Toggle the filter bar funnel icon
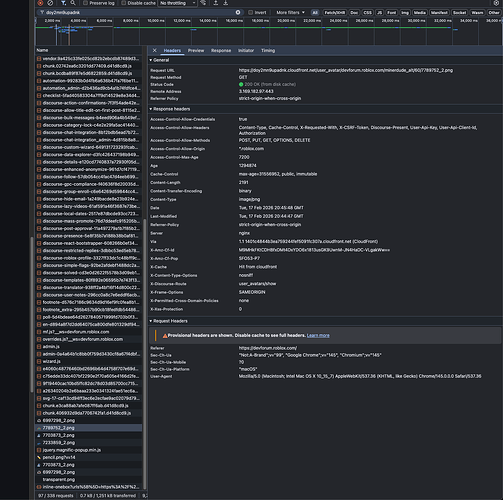 click(x=63, y=3)
